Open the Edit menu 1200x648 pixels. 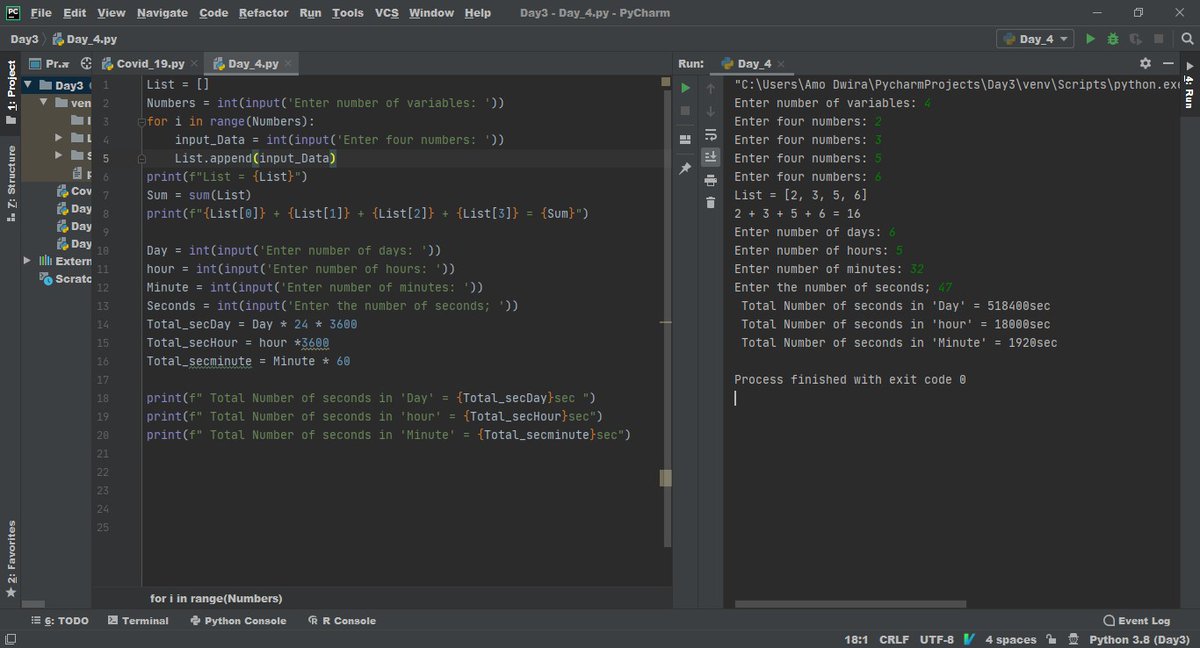[74, 13]
